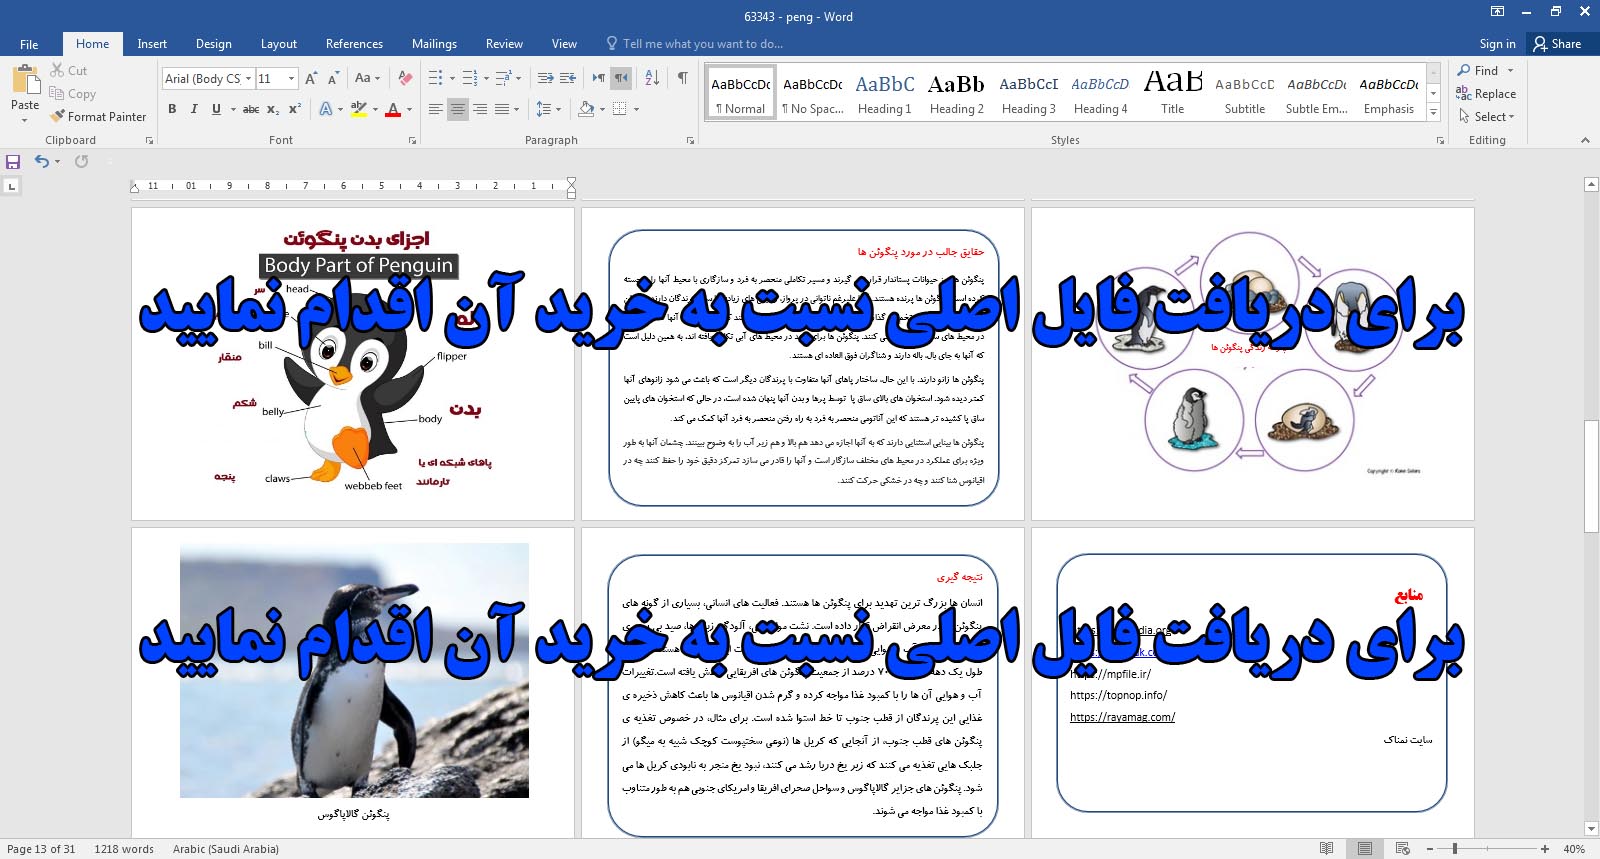Click the vertical scrollbar thumb
Viewport: 1600px width, 859px height.
(x=1591, y=477)
